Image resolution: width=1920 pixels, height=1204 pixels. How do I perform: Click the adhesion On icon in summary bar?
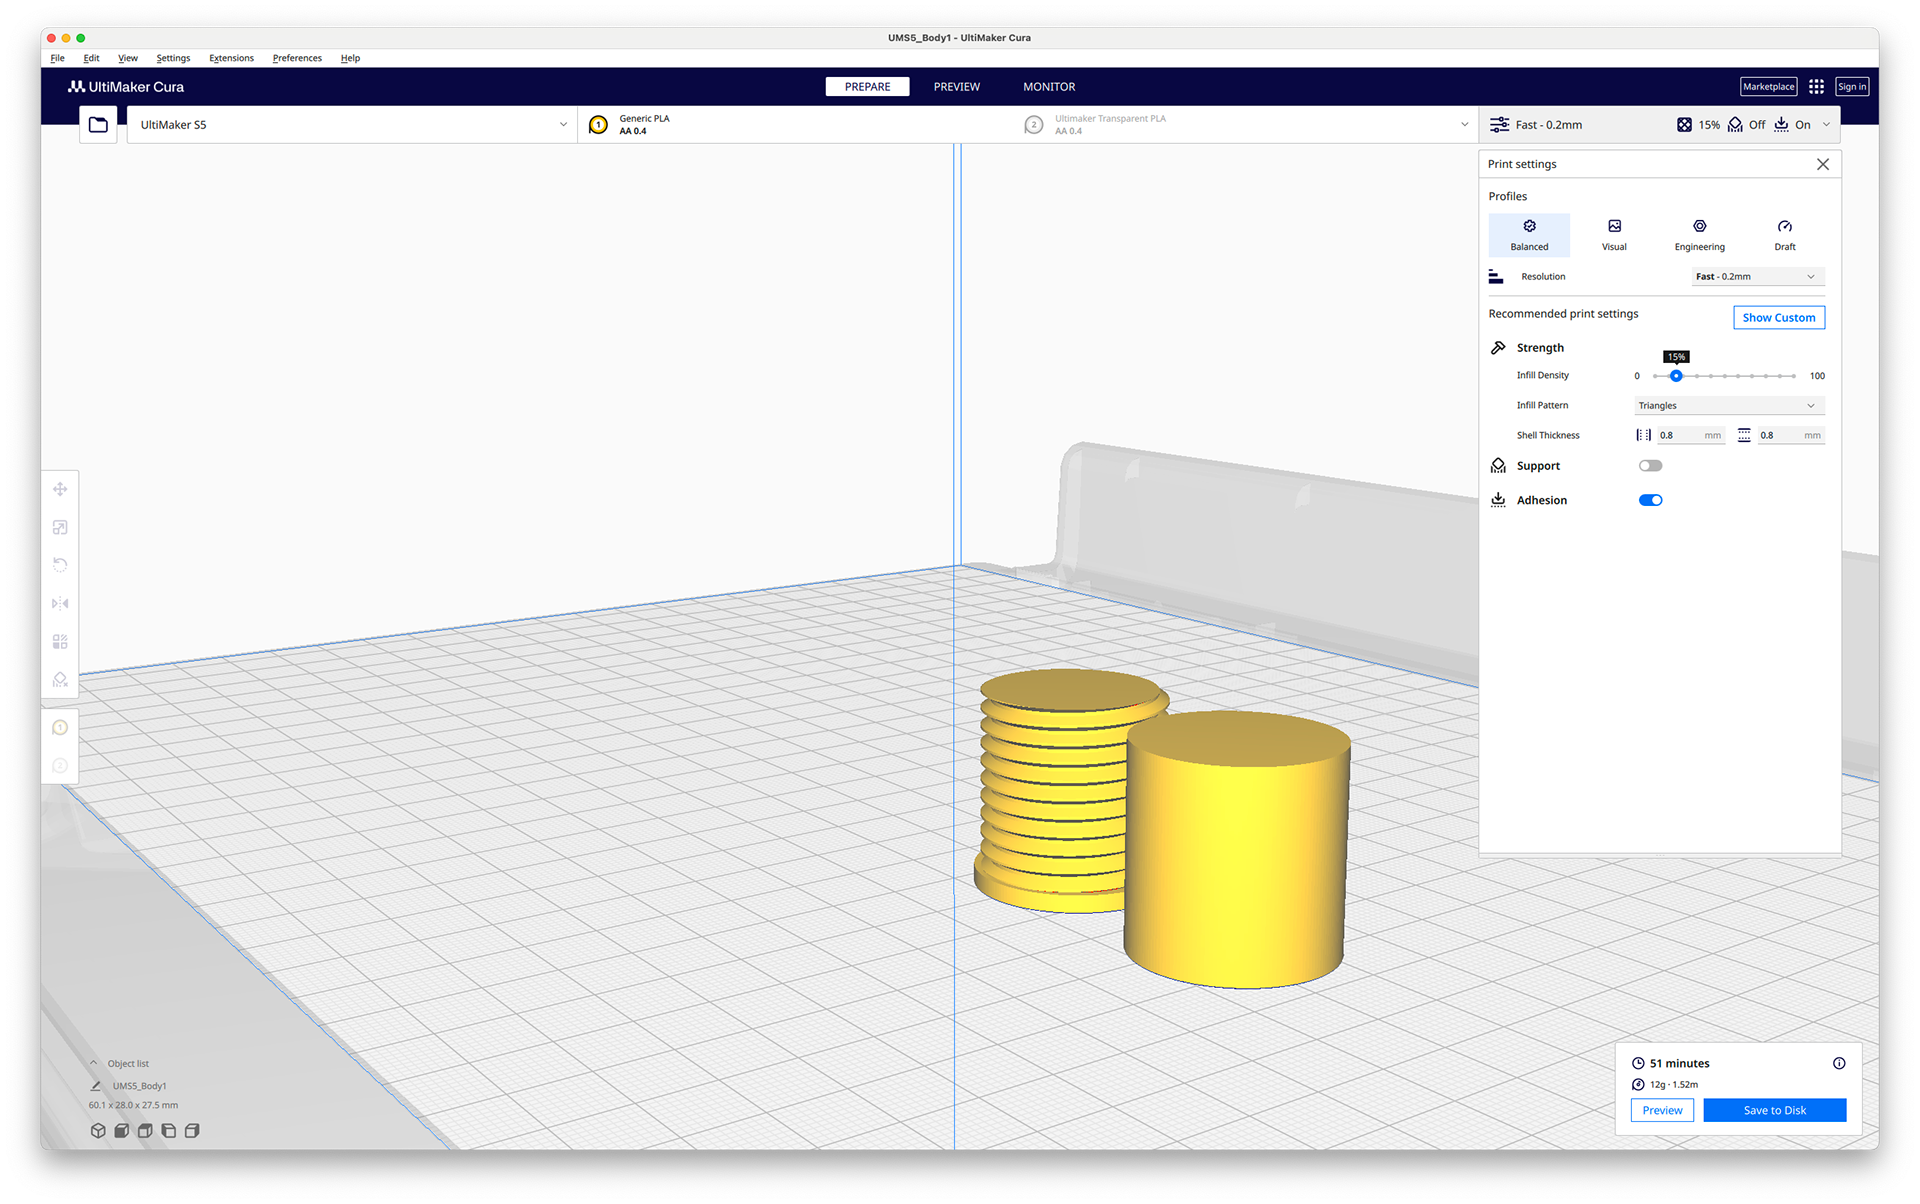[x=1781, y=125]
